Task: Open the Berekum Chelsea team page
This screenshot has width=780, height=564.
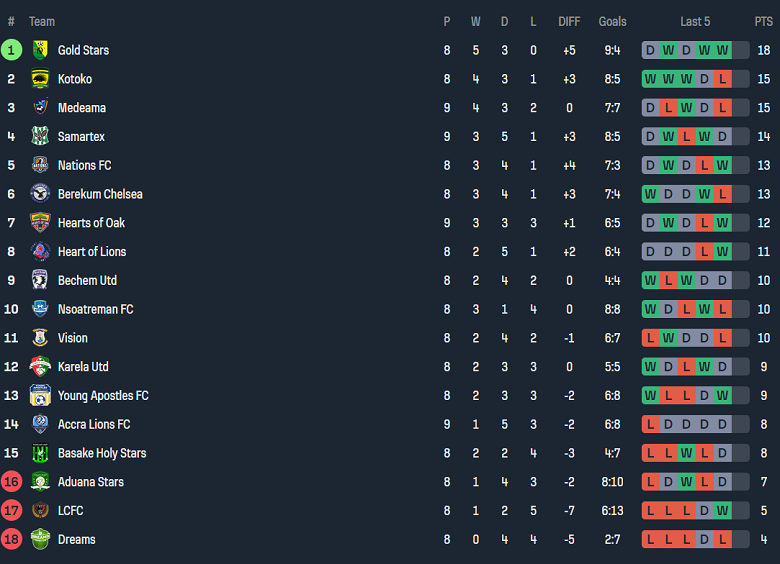Action: [x=100, y=194]
